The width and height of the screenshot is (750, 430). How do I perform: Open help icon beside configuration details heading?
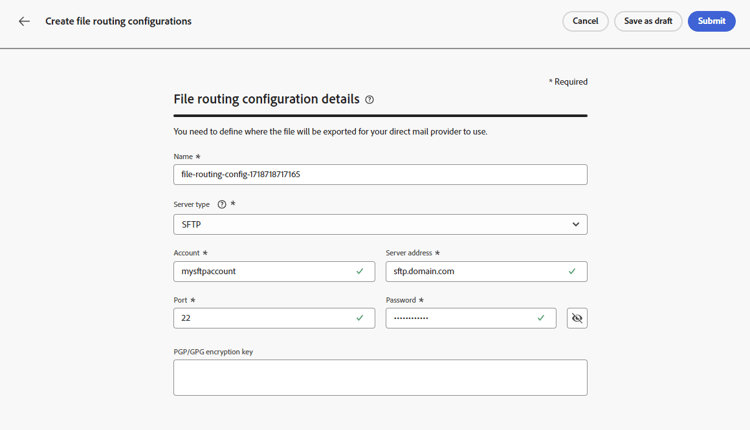pyautogui.click(x=370, y=100)
